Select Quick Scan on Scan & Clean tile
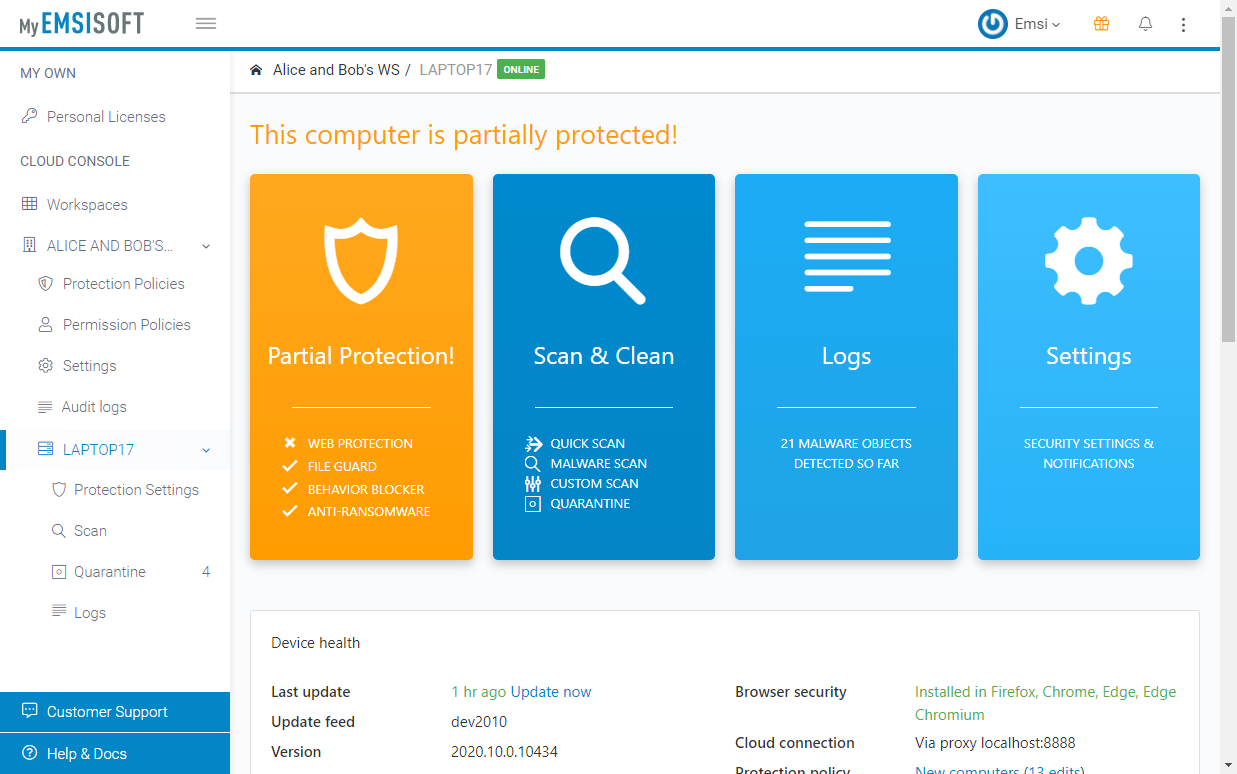The image size is (1237, 774). click(x=588, y=444)
